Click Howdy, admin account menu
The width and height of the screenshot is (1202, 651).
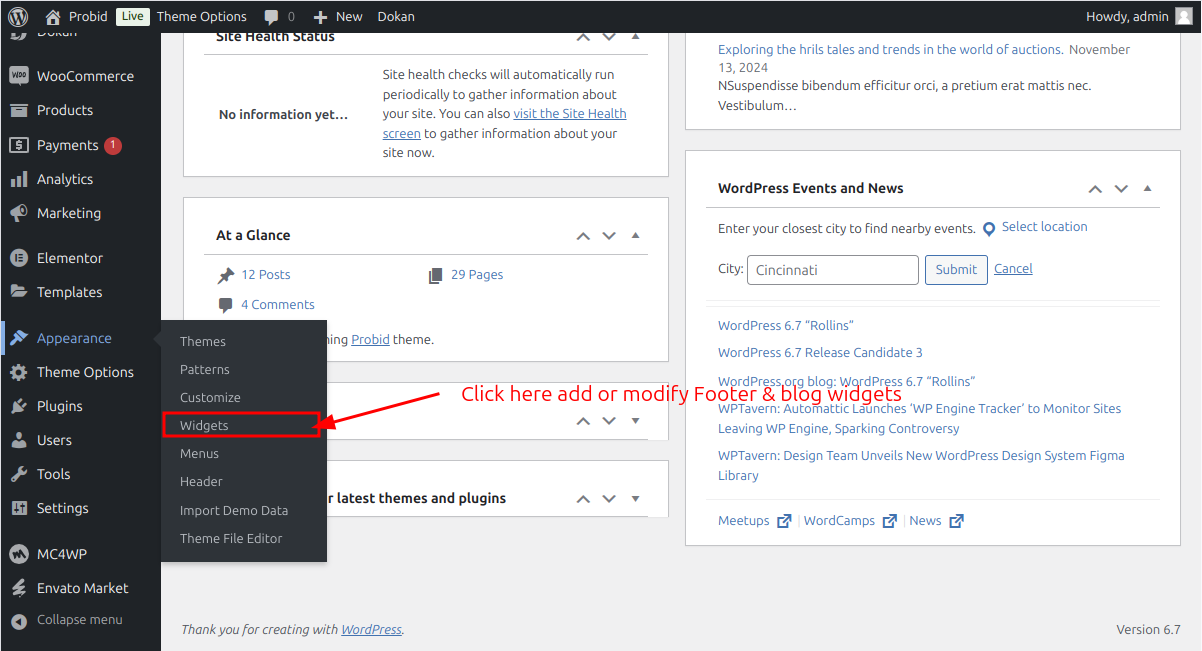click(1139, 16)
